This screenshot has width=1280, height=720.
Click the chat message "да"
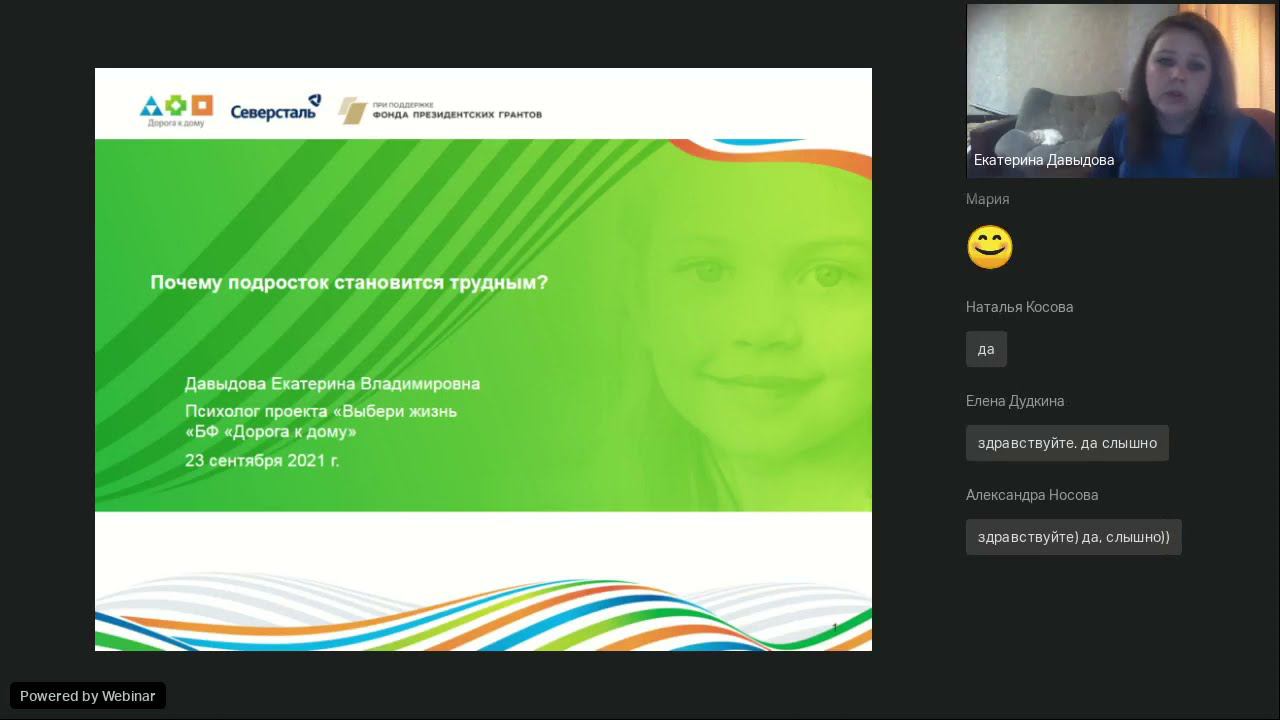point(986,349)
